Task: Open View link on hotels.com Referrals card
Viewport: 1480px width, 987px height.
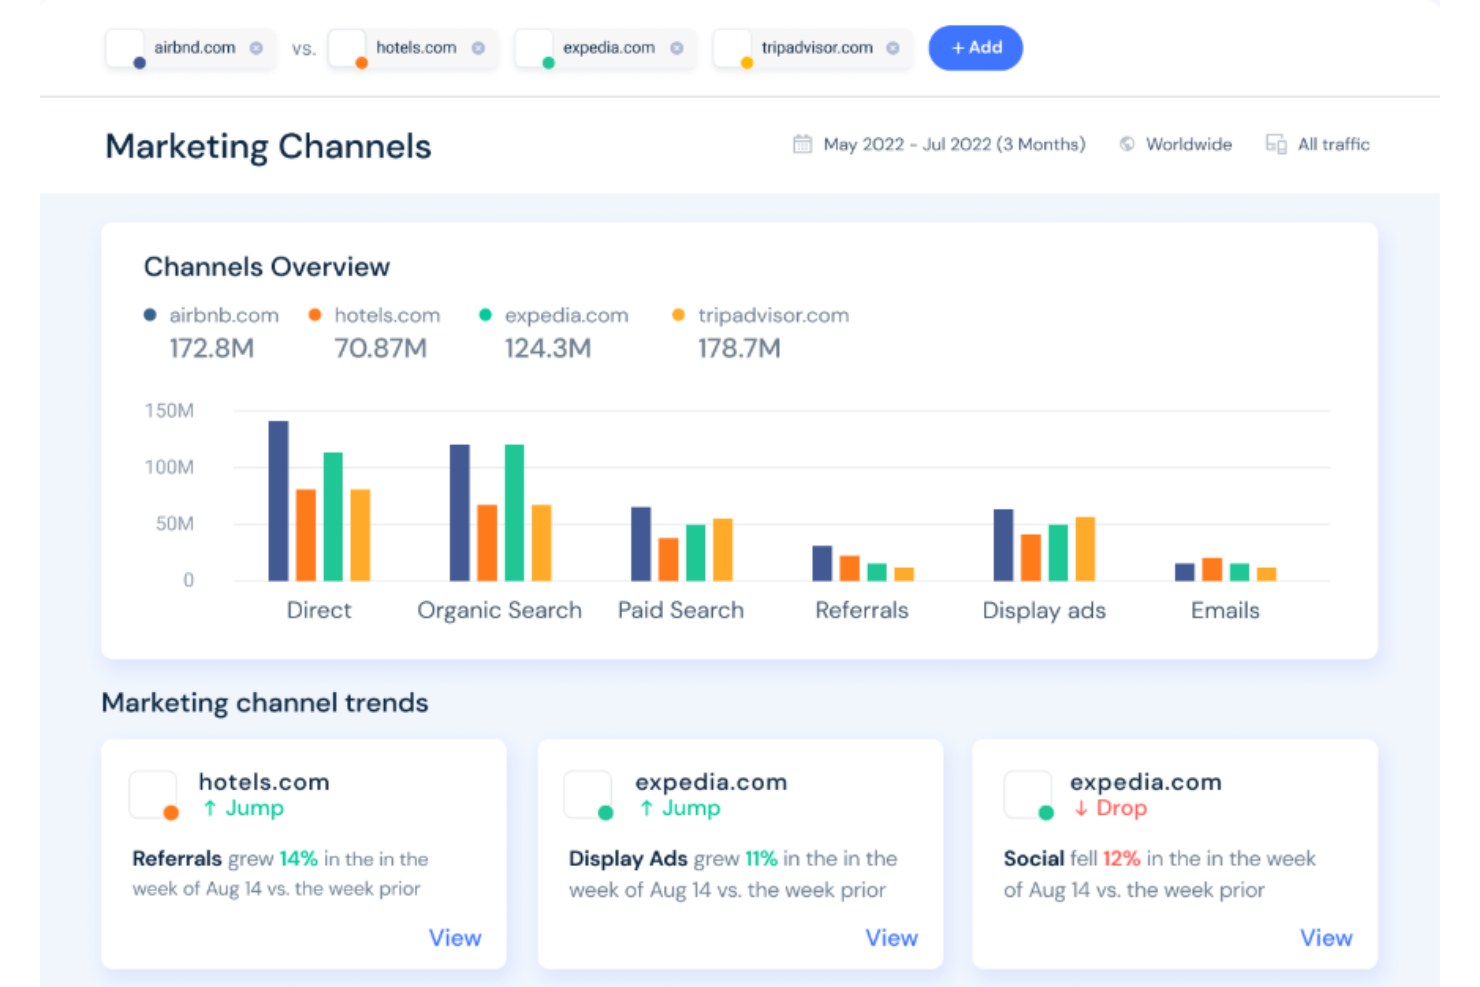Action: tap(455, 938)
